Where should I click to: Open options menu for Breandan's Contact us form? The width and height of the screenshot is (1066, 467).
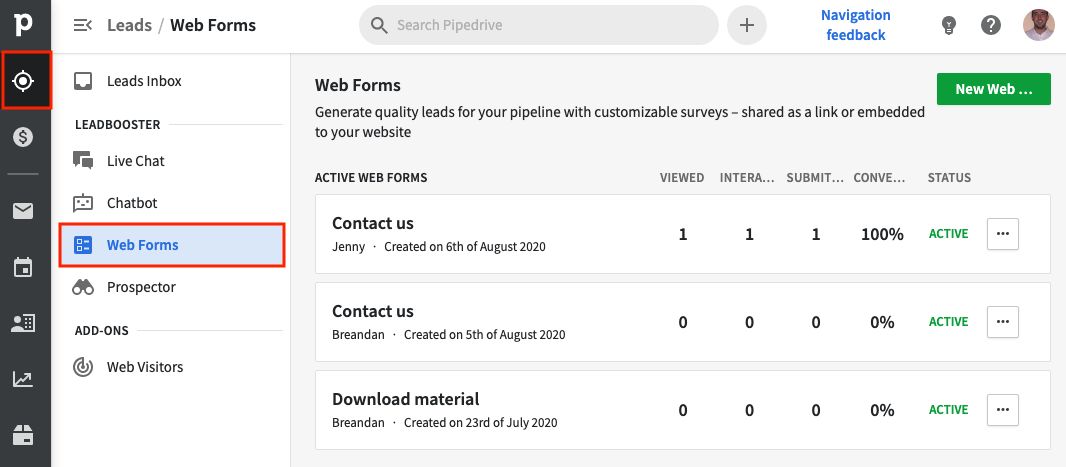pos(1002,322)
